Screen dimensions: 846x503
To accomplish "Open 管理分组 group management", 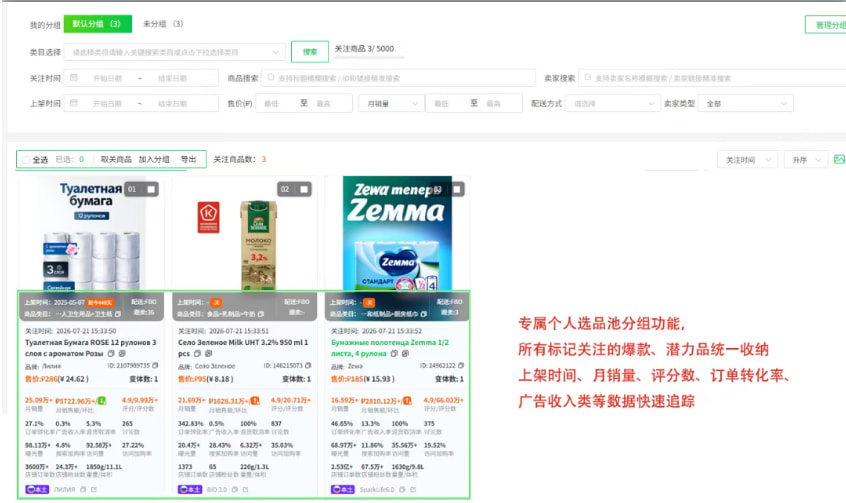I will tap(826, 25).
